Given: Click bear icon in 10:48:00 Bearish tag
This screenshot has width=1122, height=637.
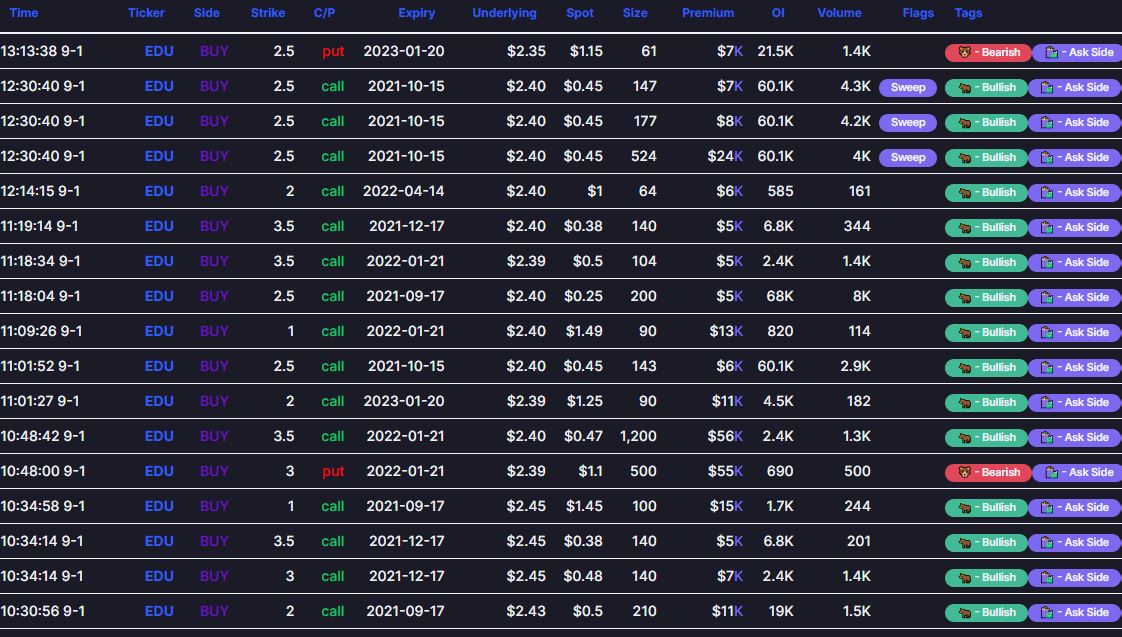Looking at the screenshot, I should pyautogui.click(x=965, y=472).
